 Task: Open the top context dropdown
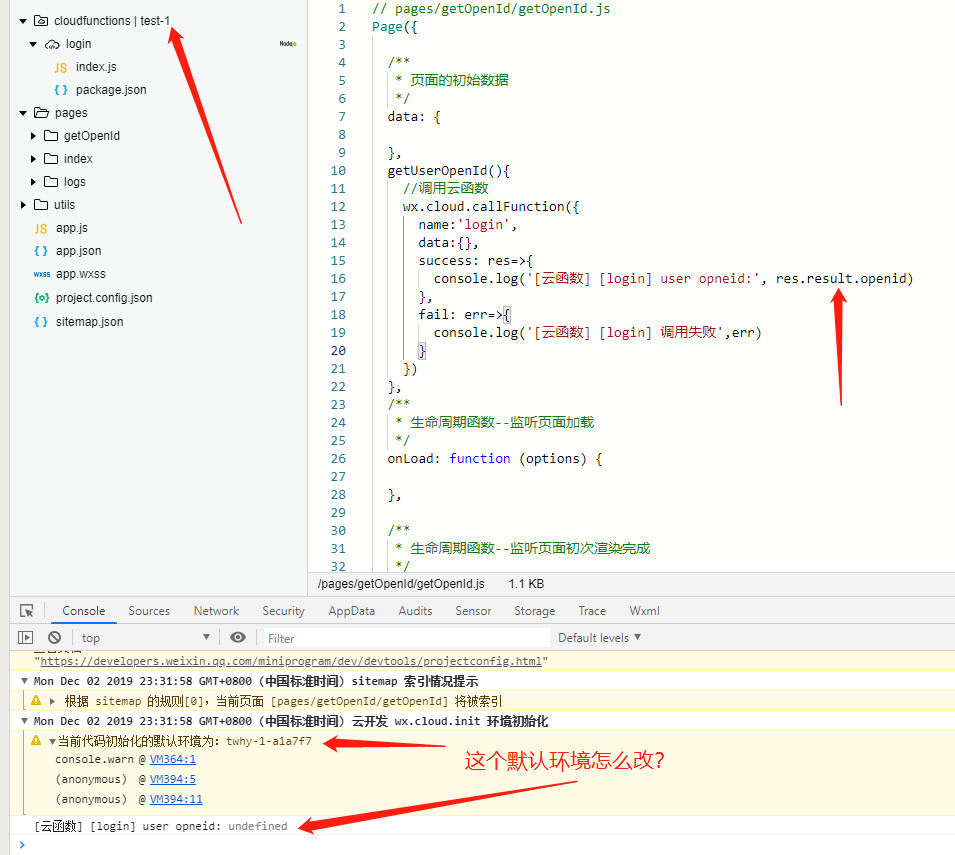coord(145,637)
